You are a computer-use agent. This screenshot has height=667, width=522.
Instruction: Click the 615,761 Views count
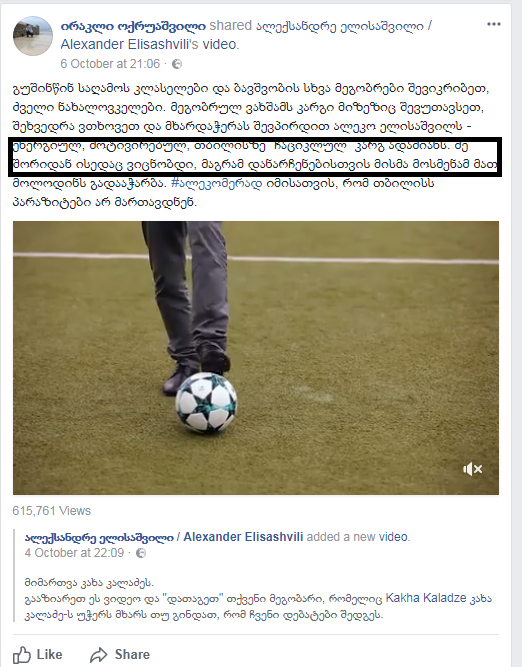(51, 510)
